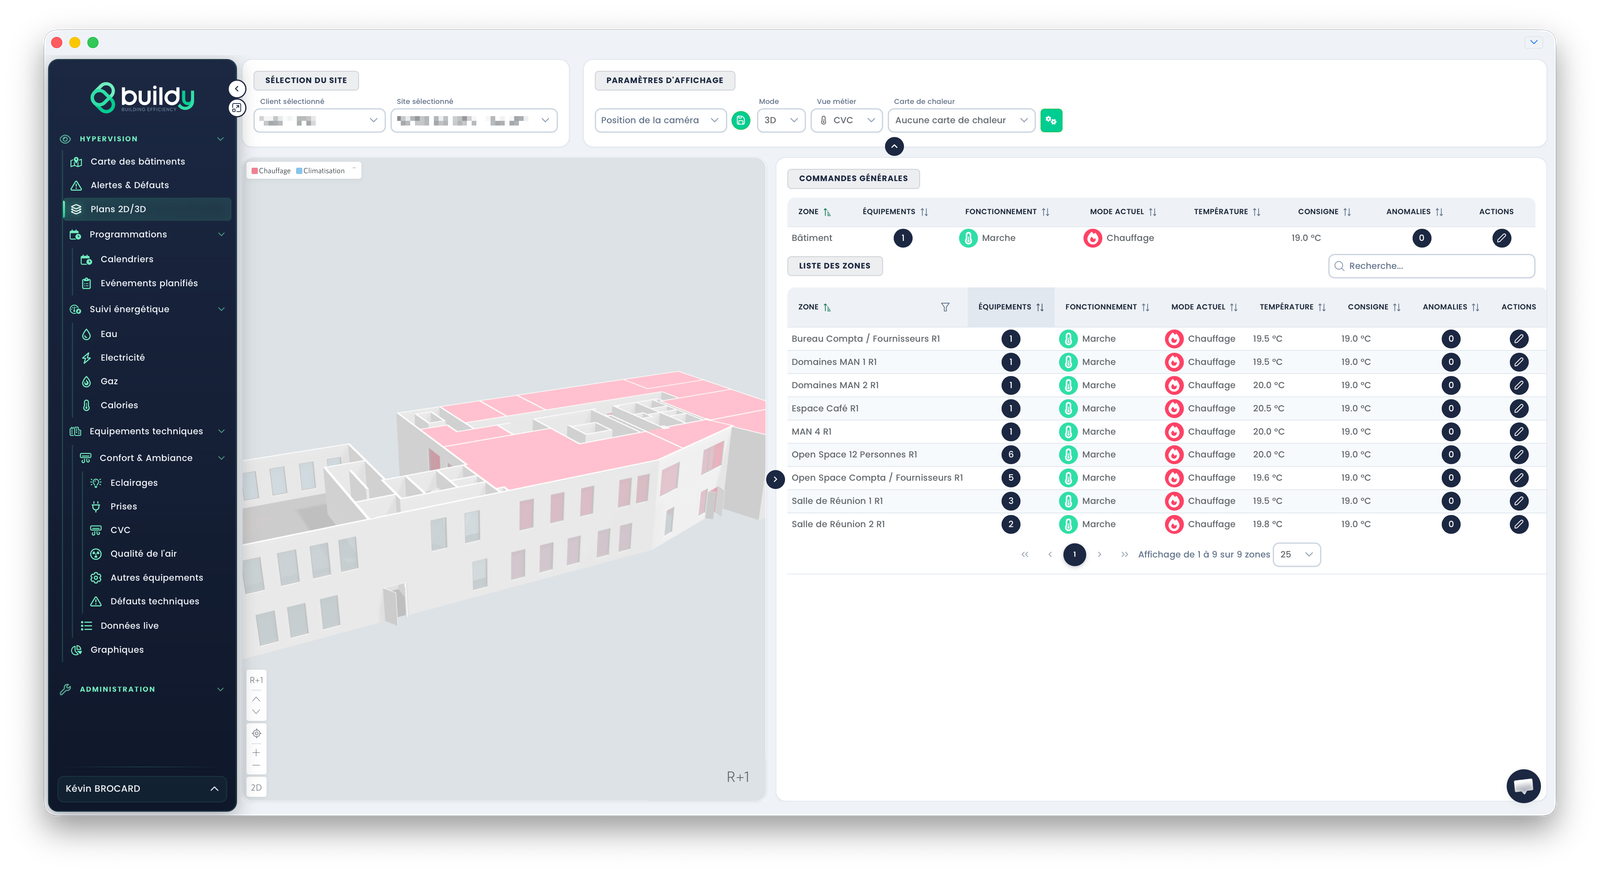Sort zone list by Température column
Screen dimensions: 1600x874
point(1293,307)
